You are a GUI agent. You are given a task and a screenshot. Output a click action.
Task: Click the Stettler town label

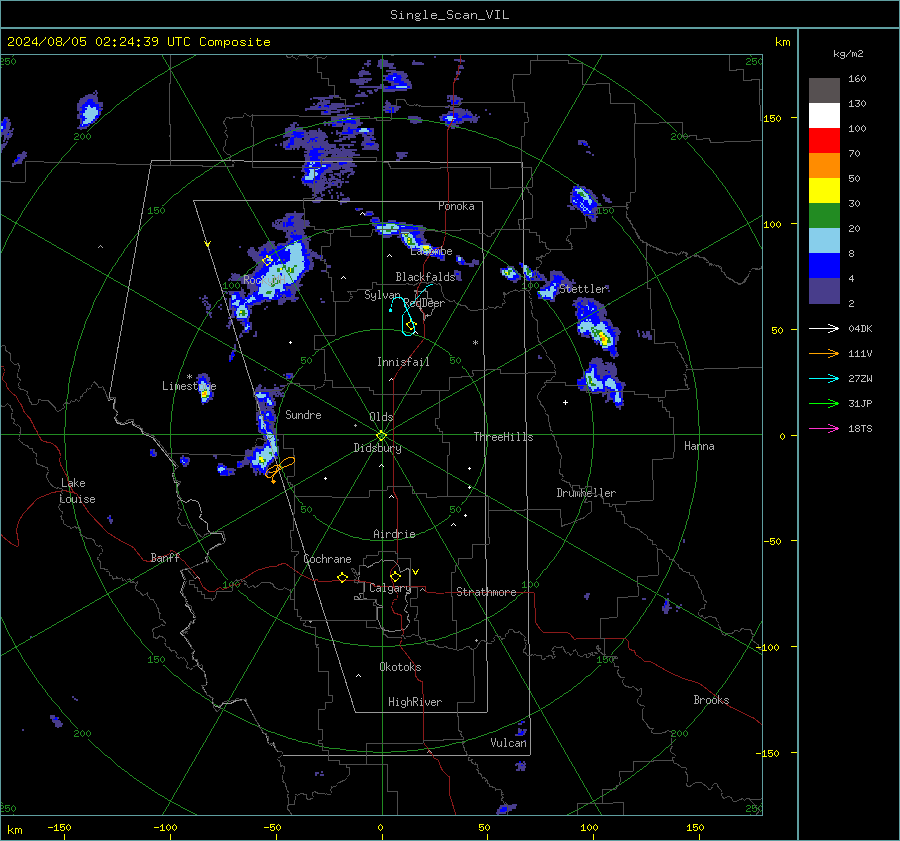583,289
